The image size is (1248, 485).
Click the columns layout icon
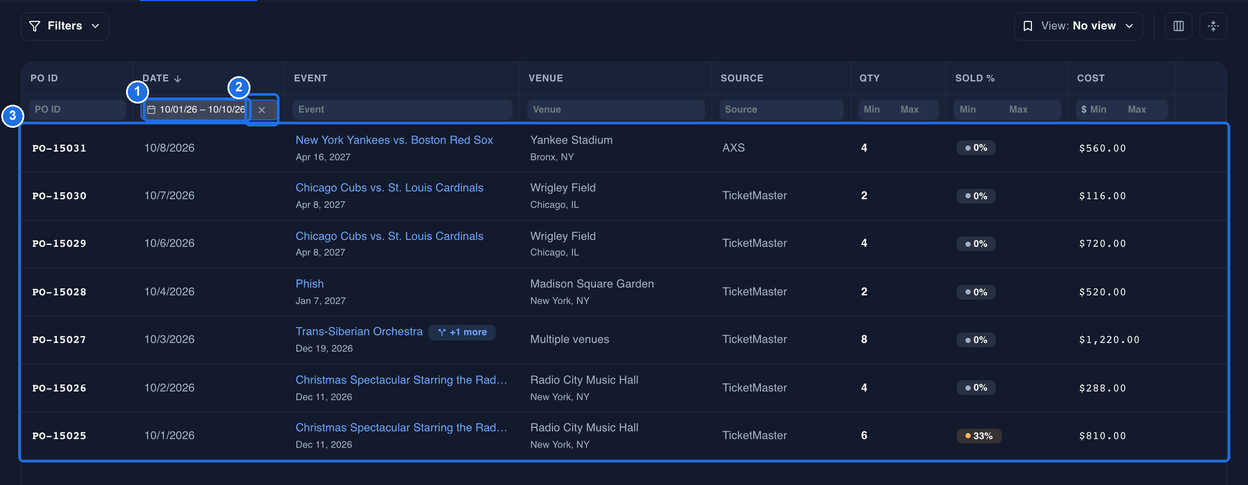1178,26
